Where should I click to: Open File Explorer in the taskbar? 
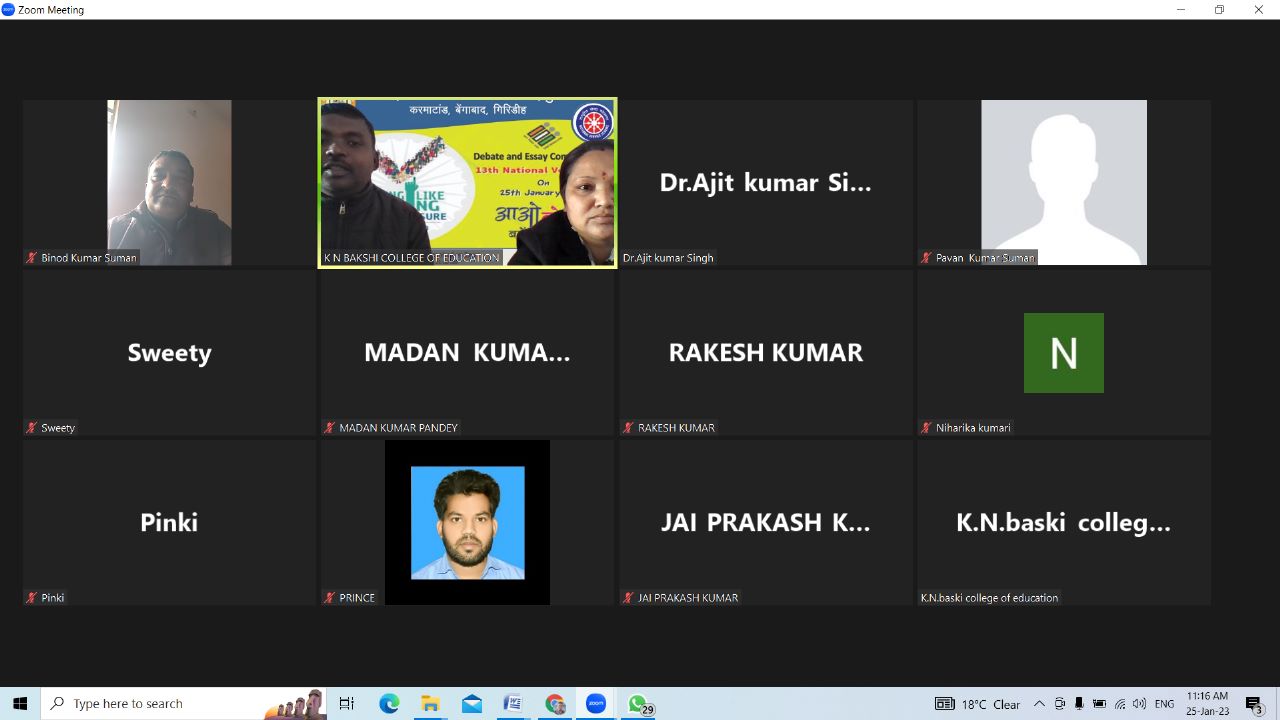(x=430, y=704)
